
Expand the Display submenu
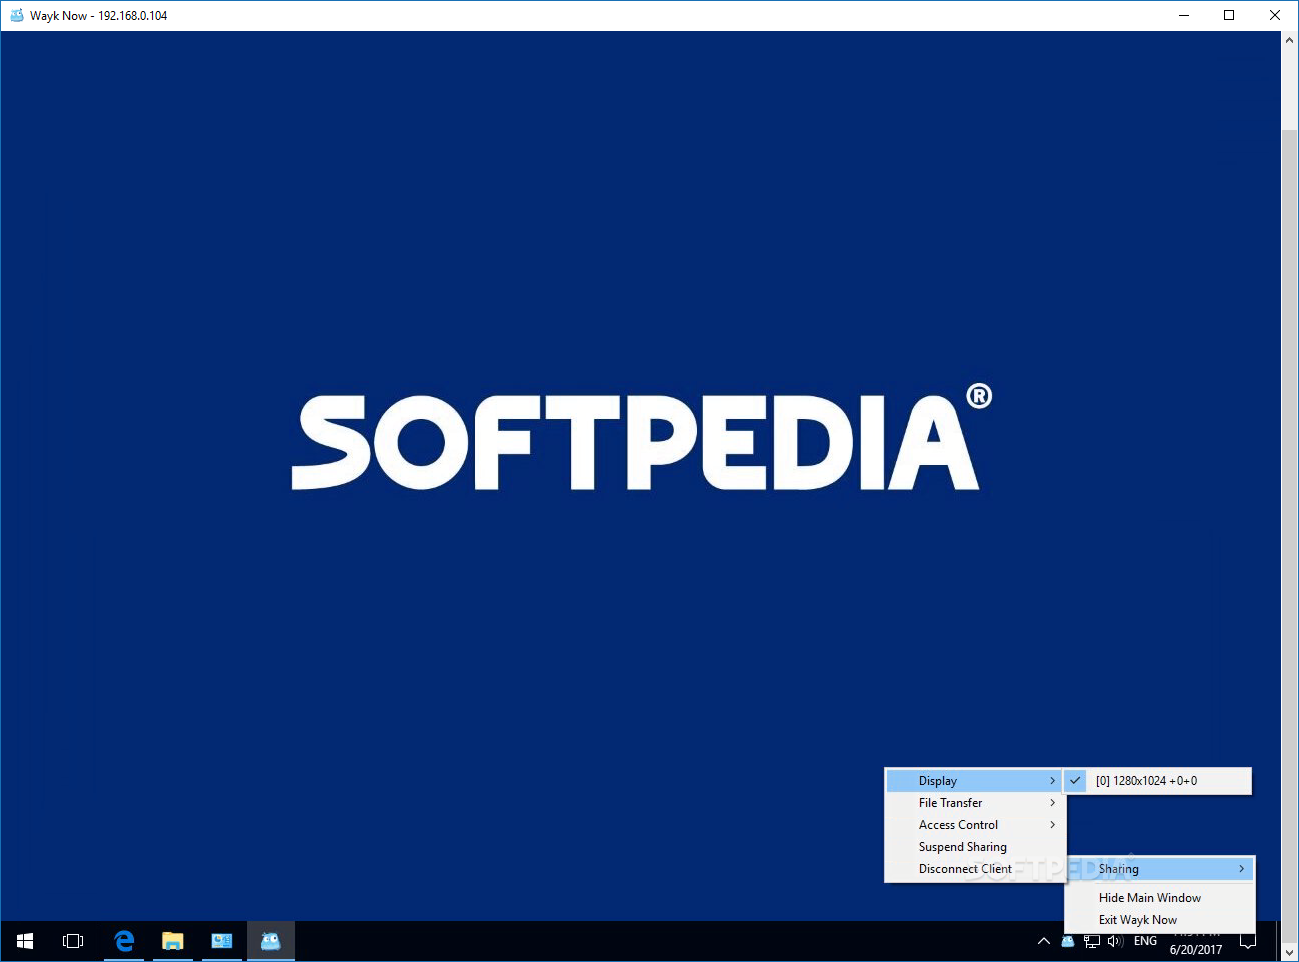[x=976, y=781]
